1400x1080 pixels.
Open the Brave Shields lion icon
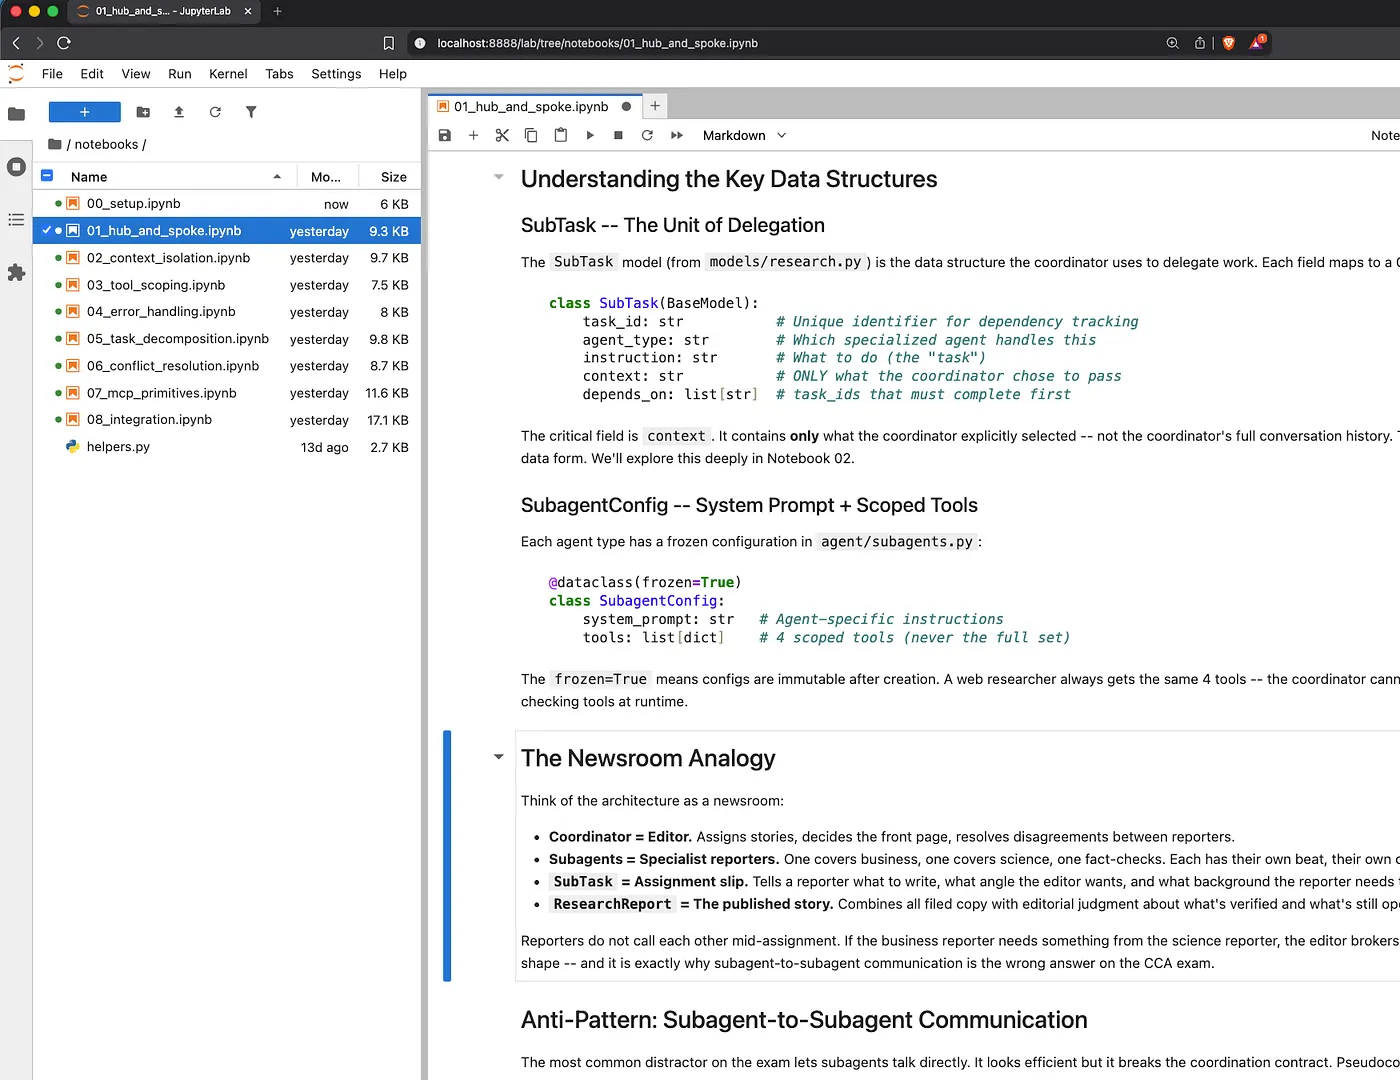click(x=1229, y=43)
